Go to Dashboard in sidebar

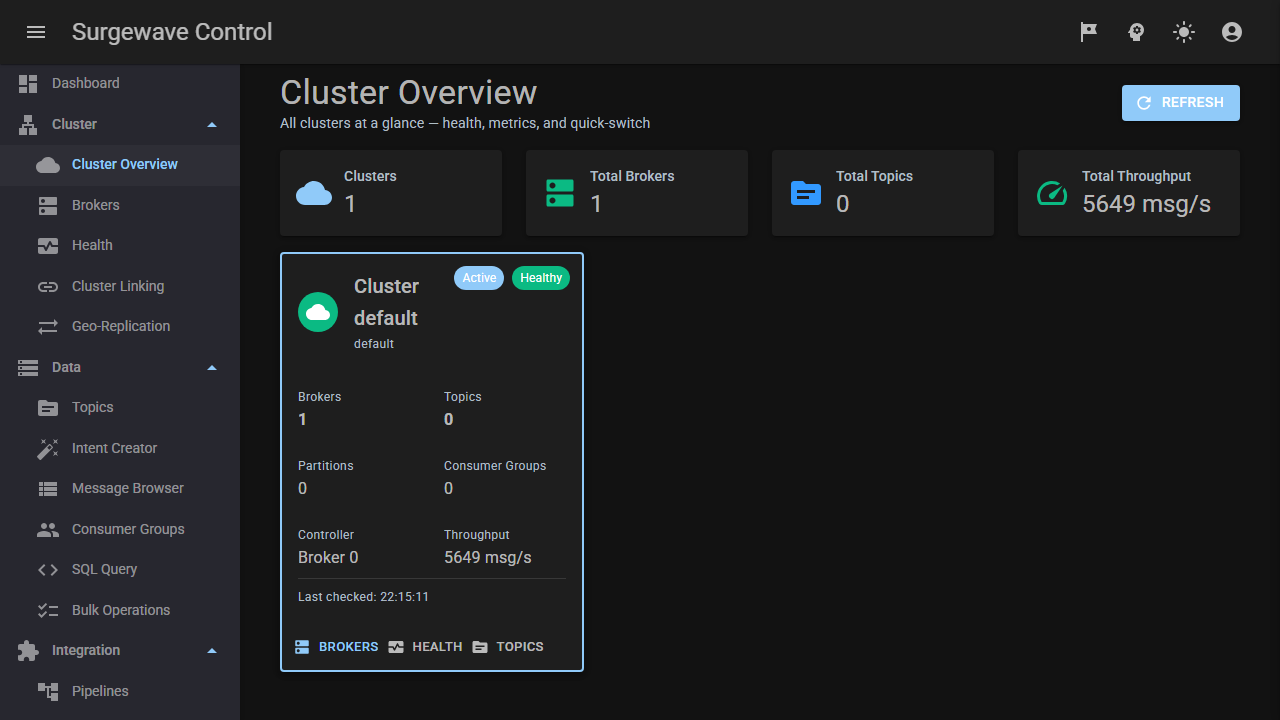click(x=120, y=84)
